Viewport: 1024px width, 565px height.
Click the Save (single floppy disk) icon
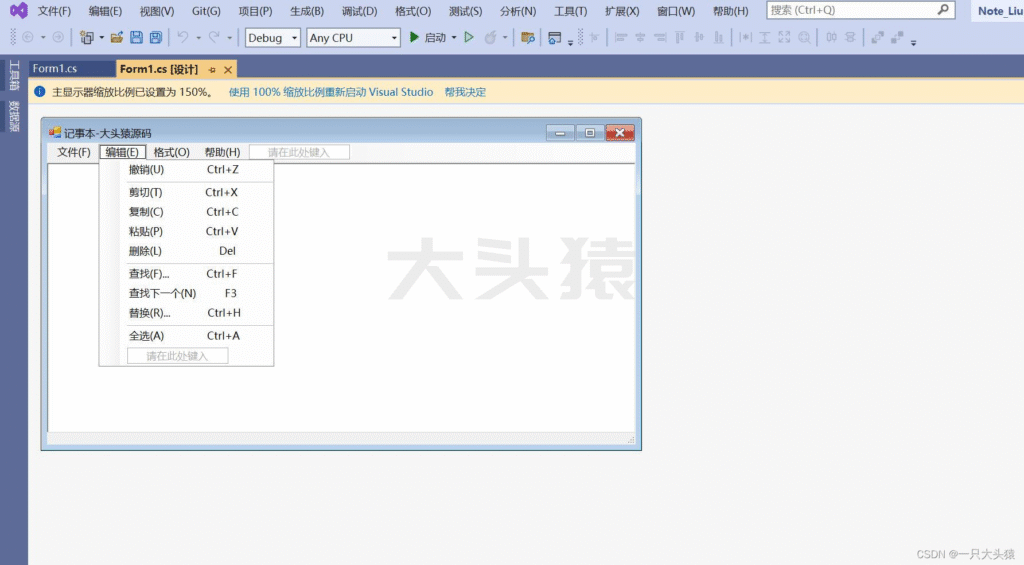(136, 38)
